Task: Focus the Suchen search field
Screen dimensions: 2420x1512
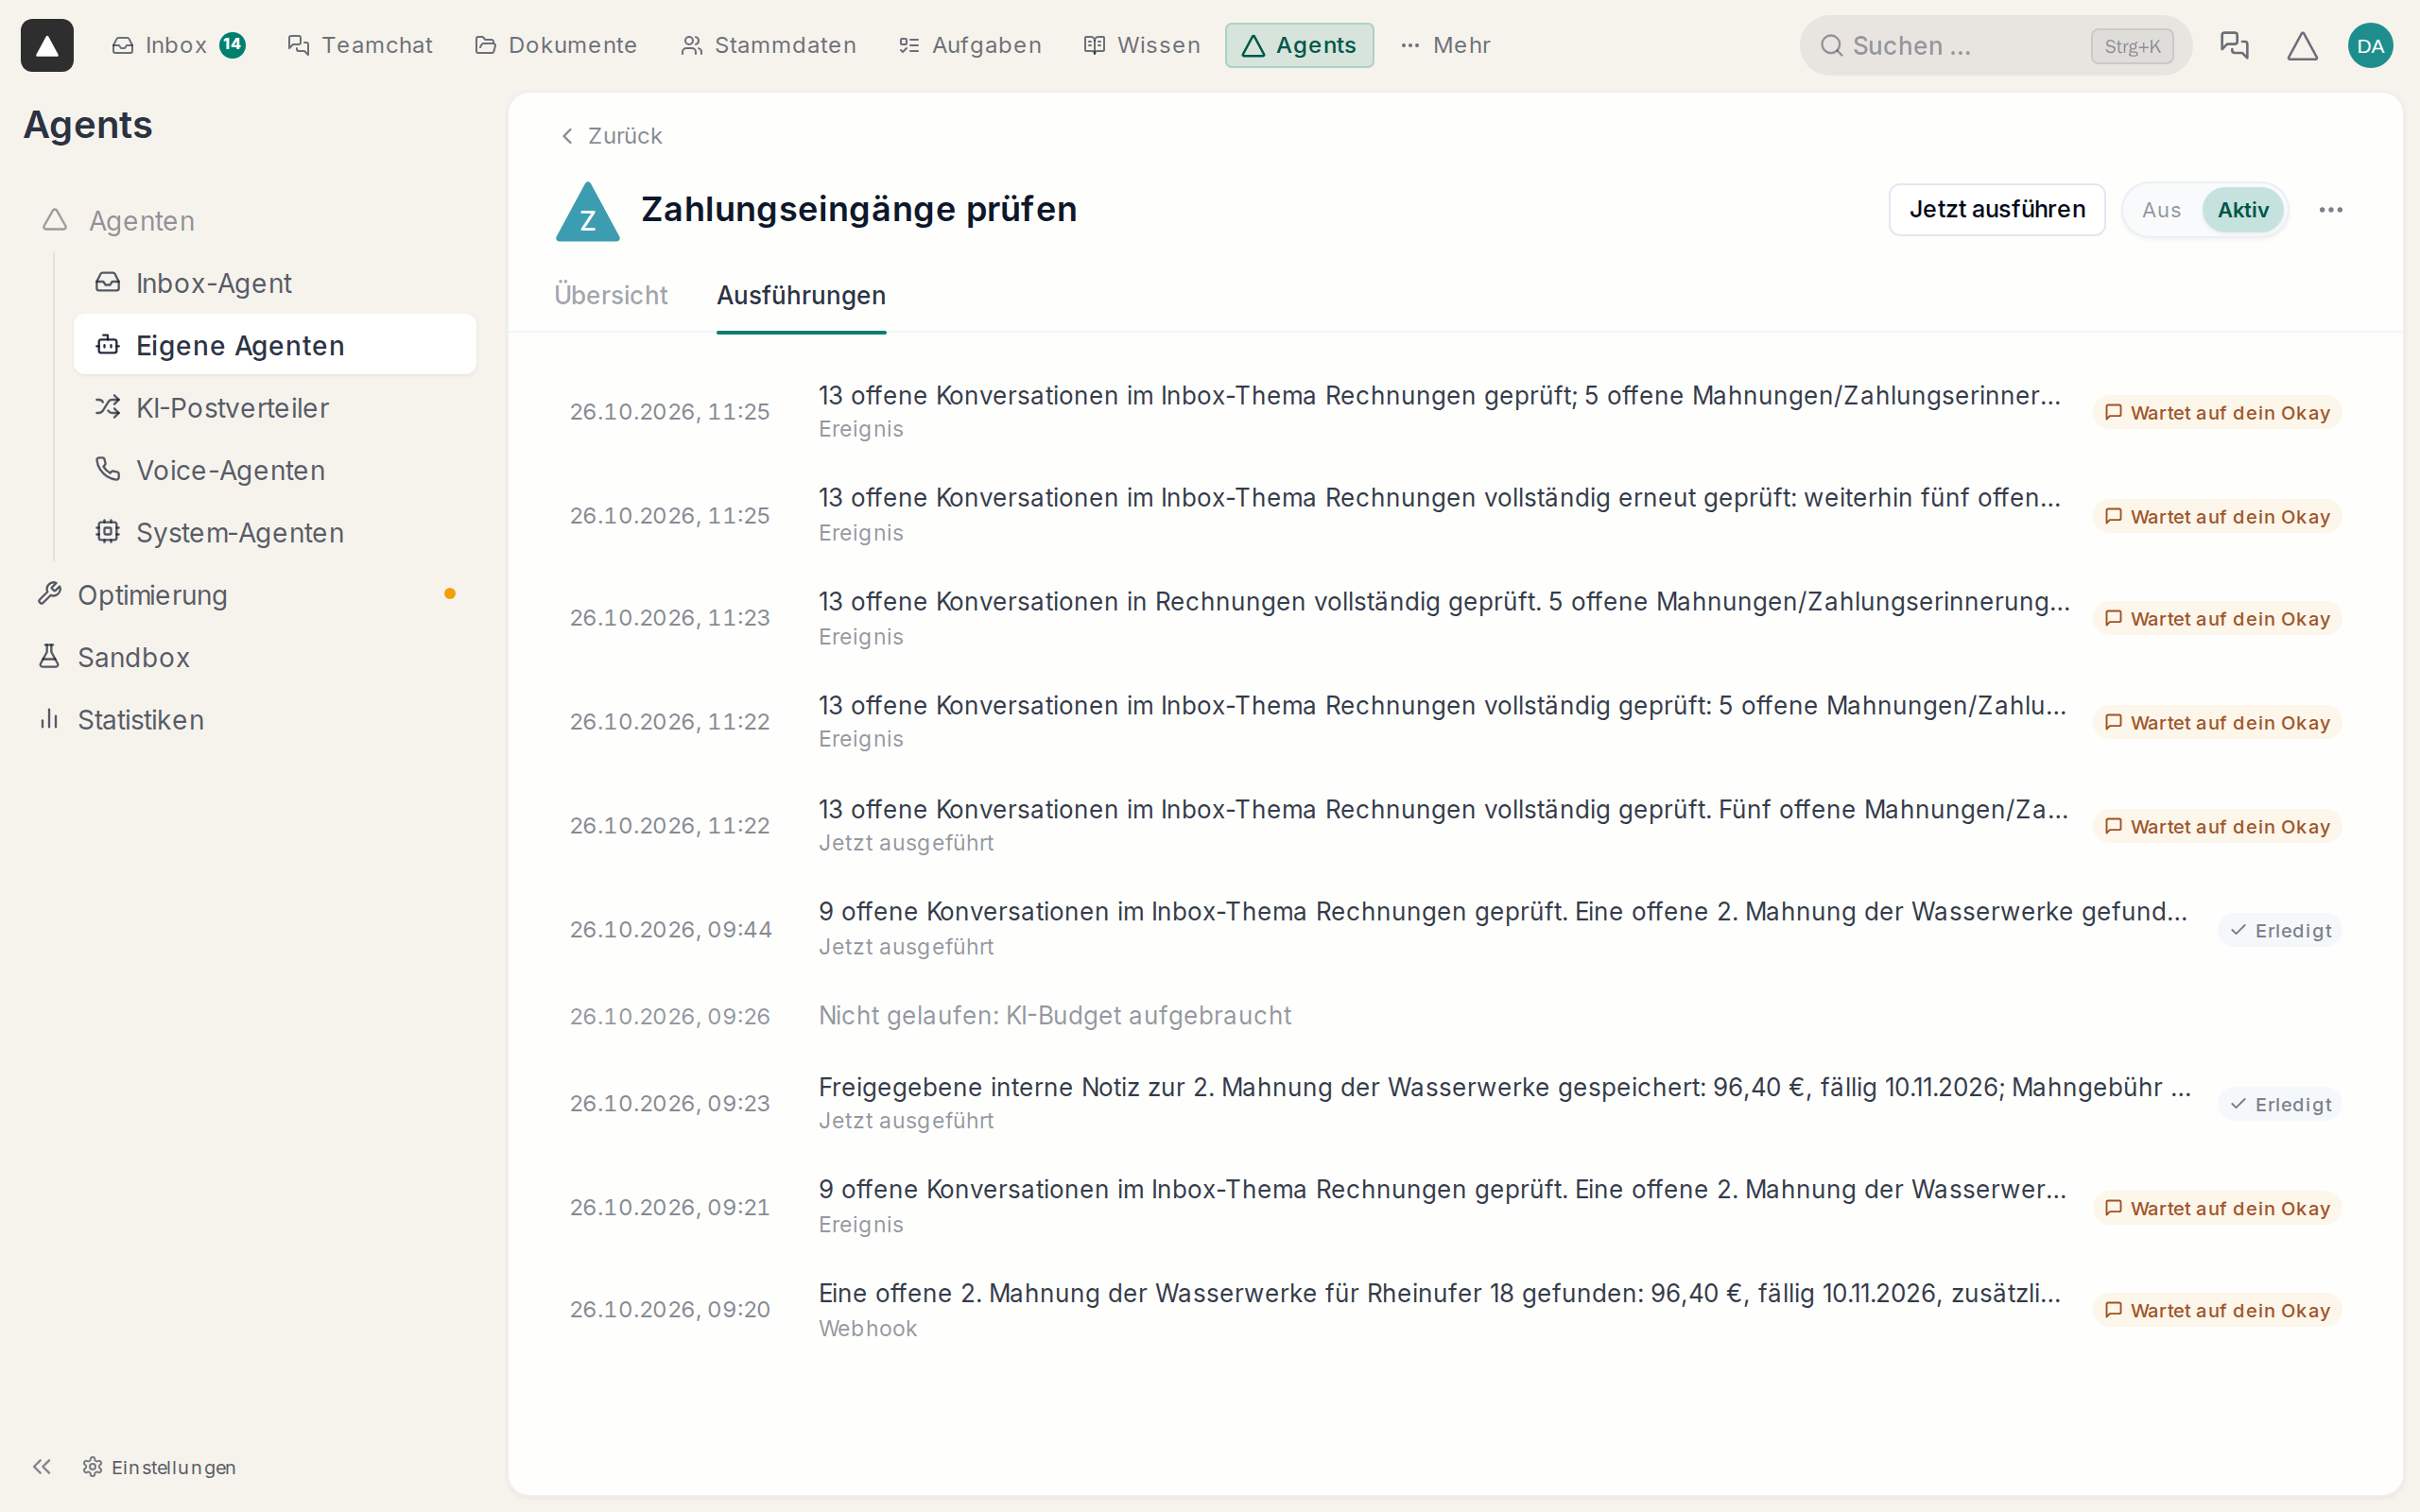Action: (x=1995, y=46)
